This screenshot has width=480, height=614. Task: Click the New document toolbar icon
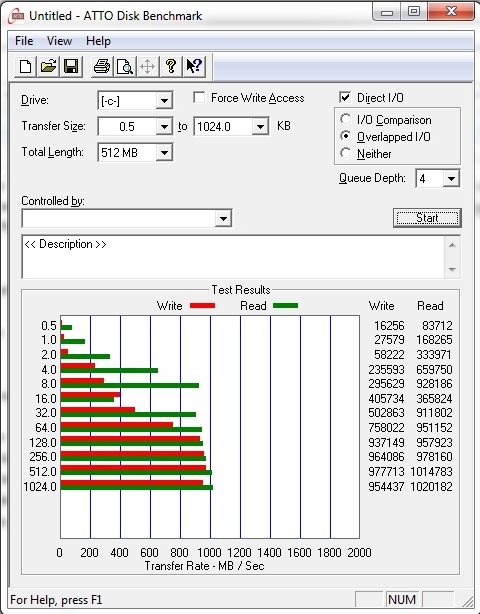click(x=25, y=66)
